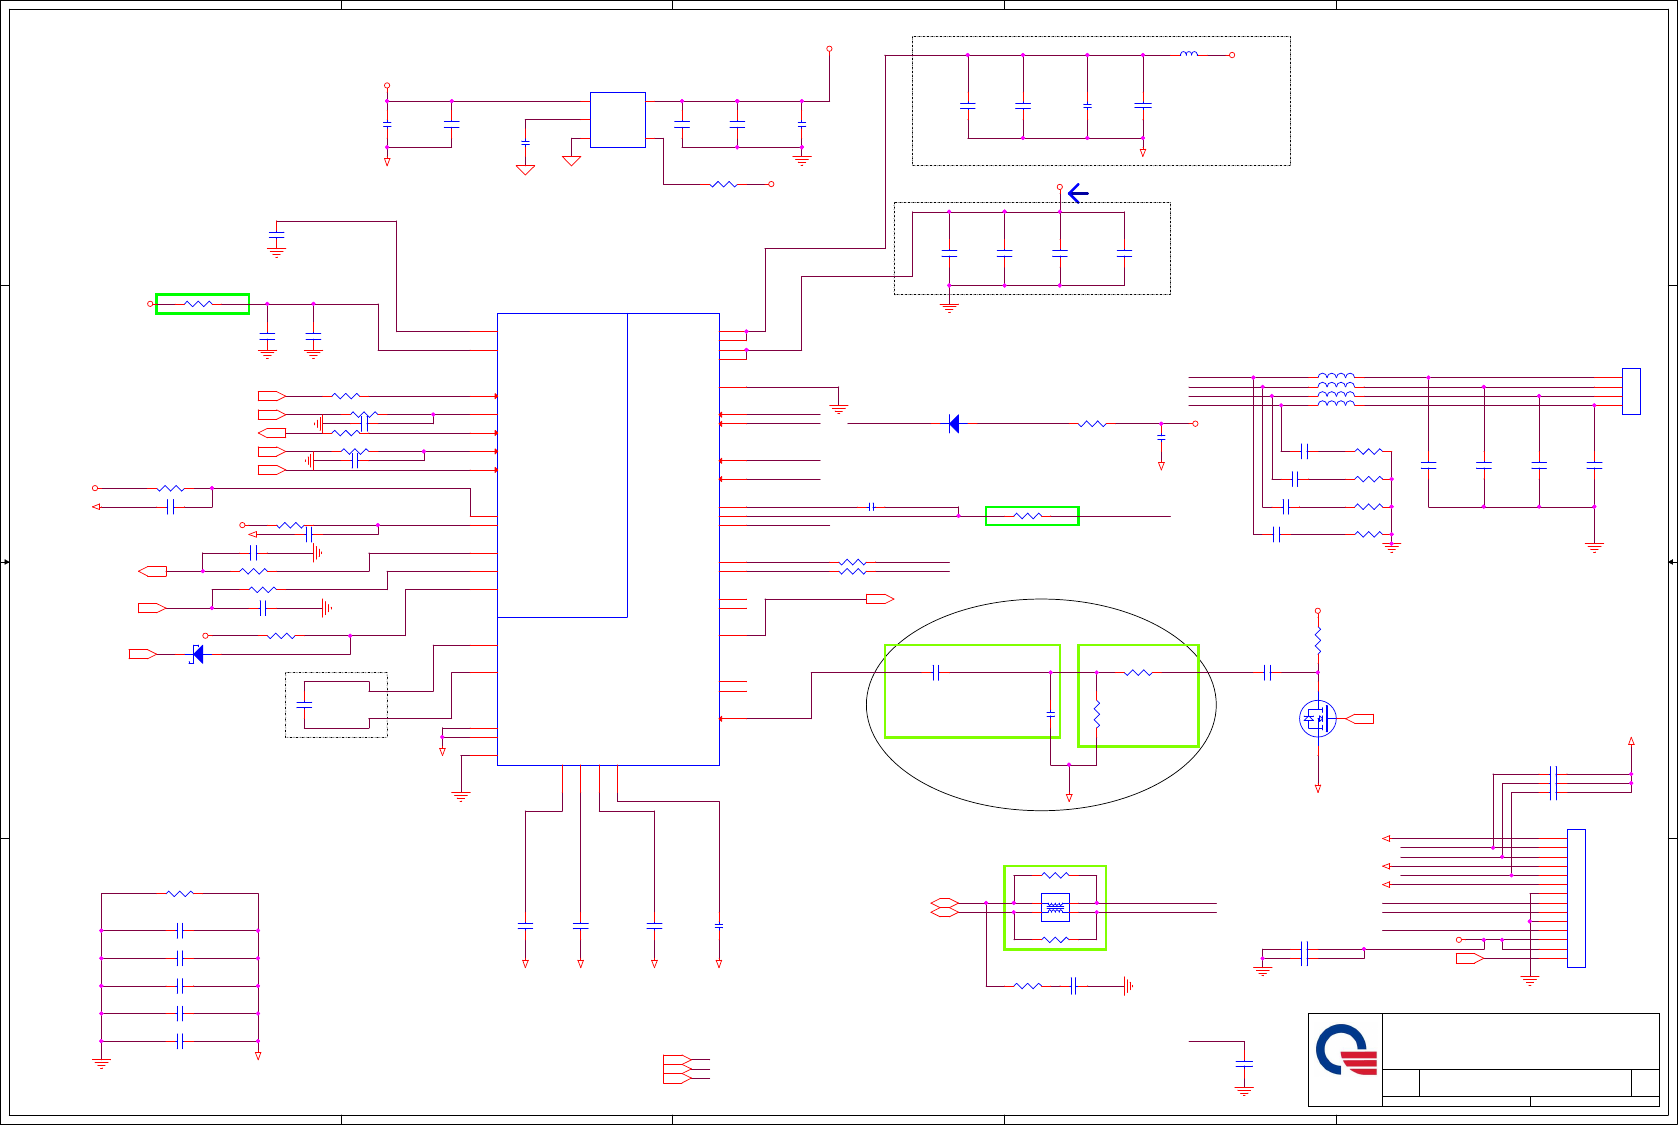Select the bidirectional ports left of the choke

coord(944,908)
